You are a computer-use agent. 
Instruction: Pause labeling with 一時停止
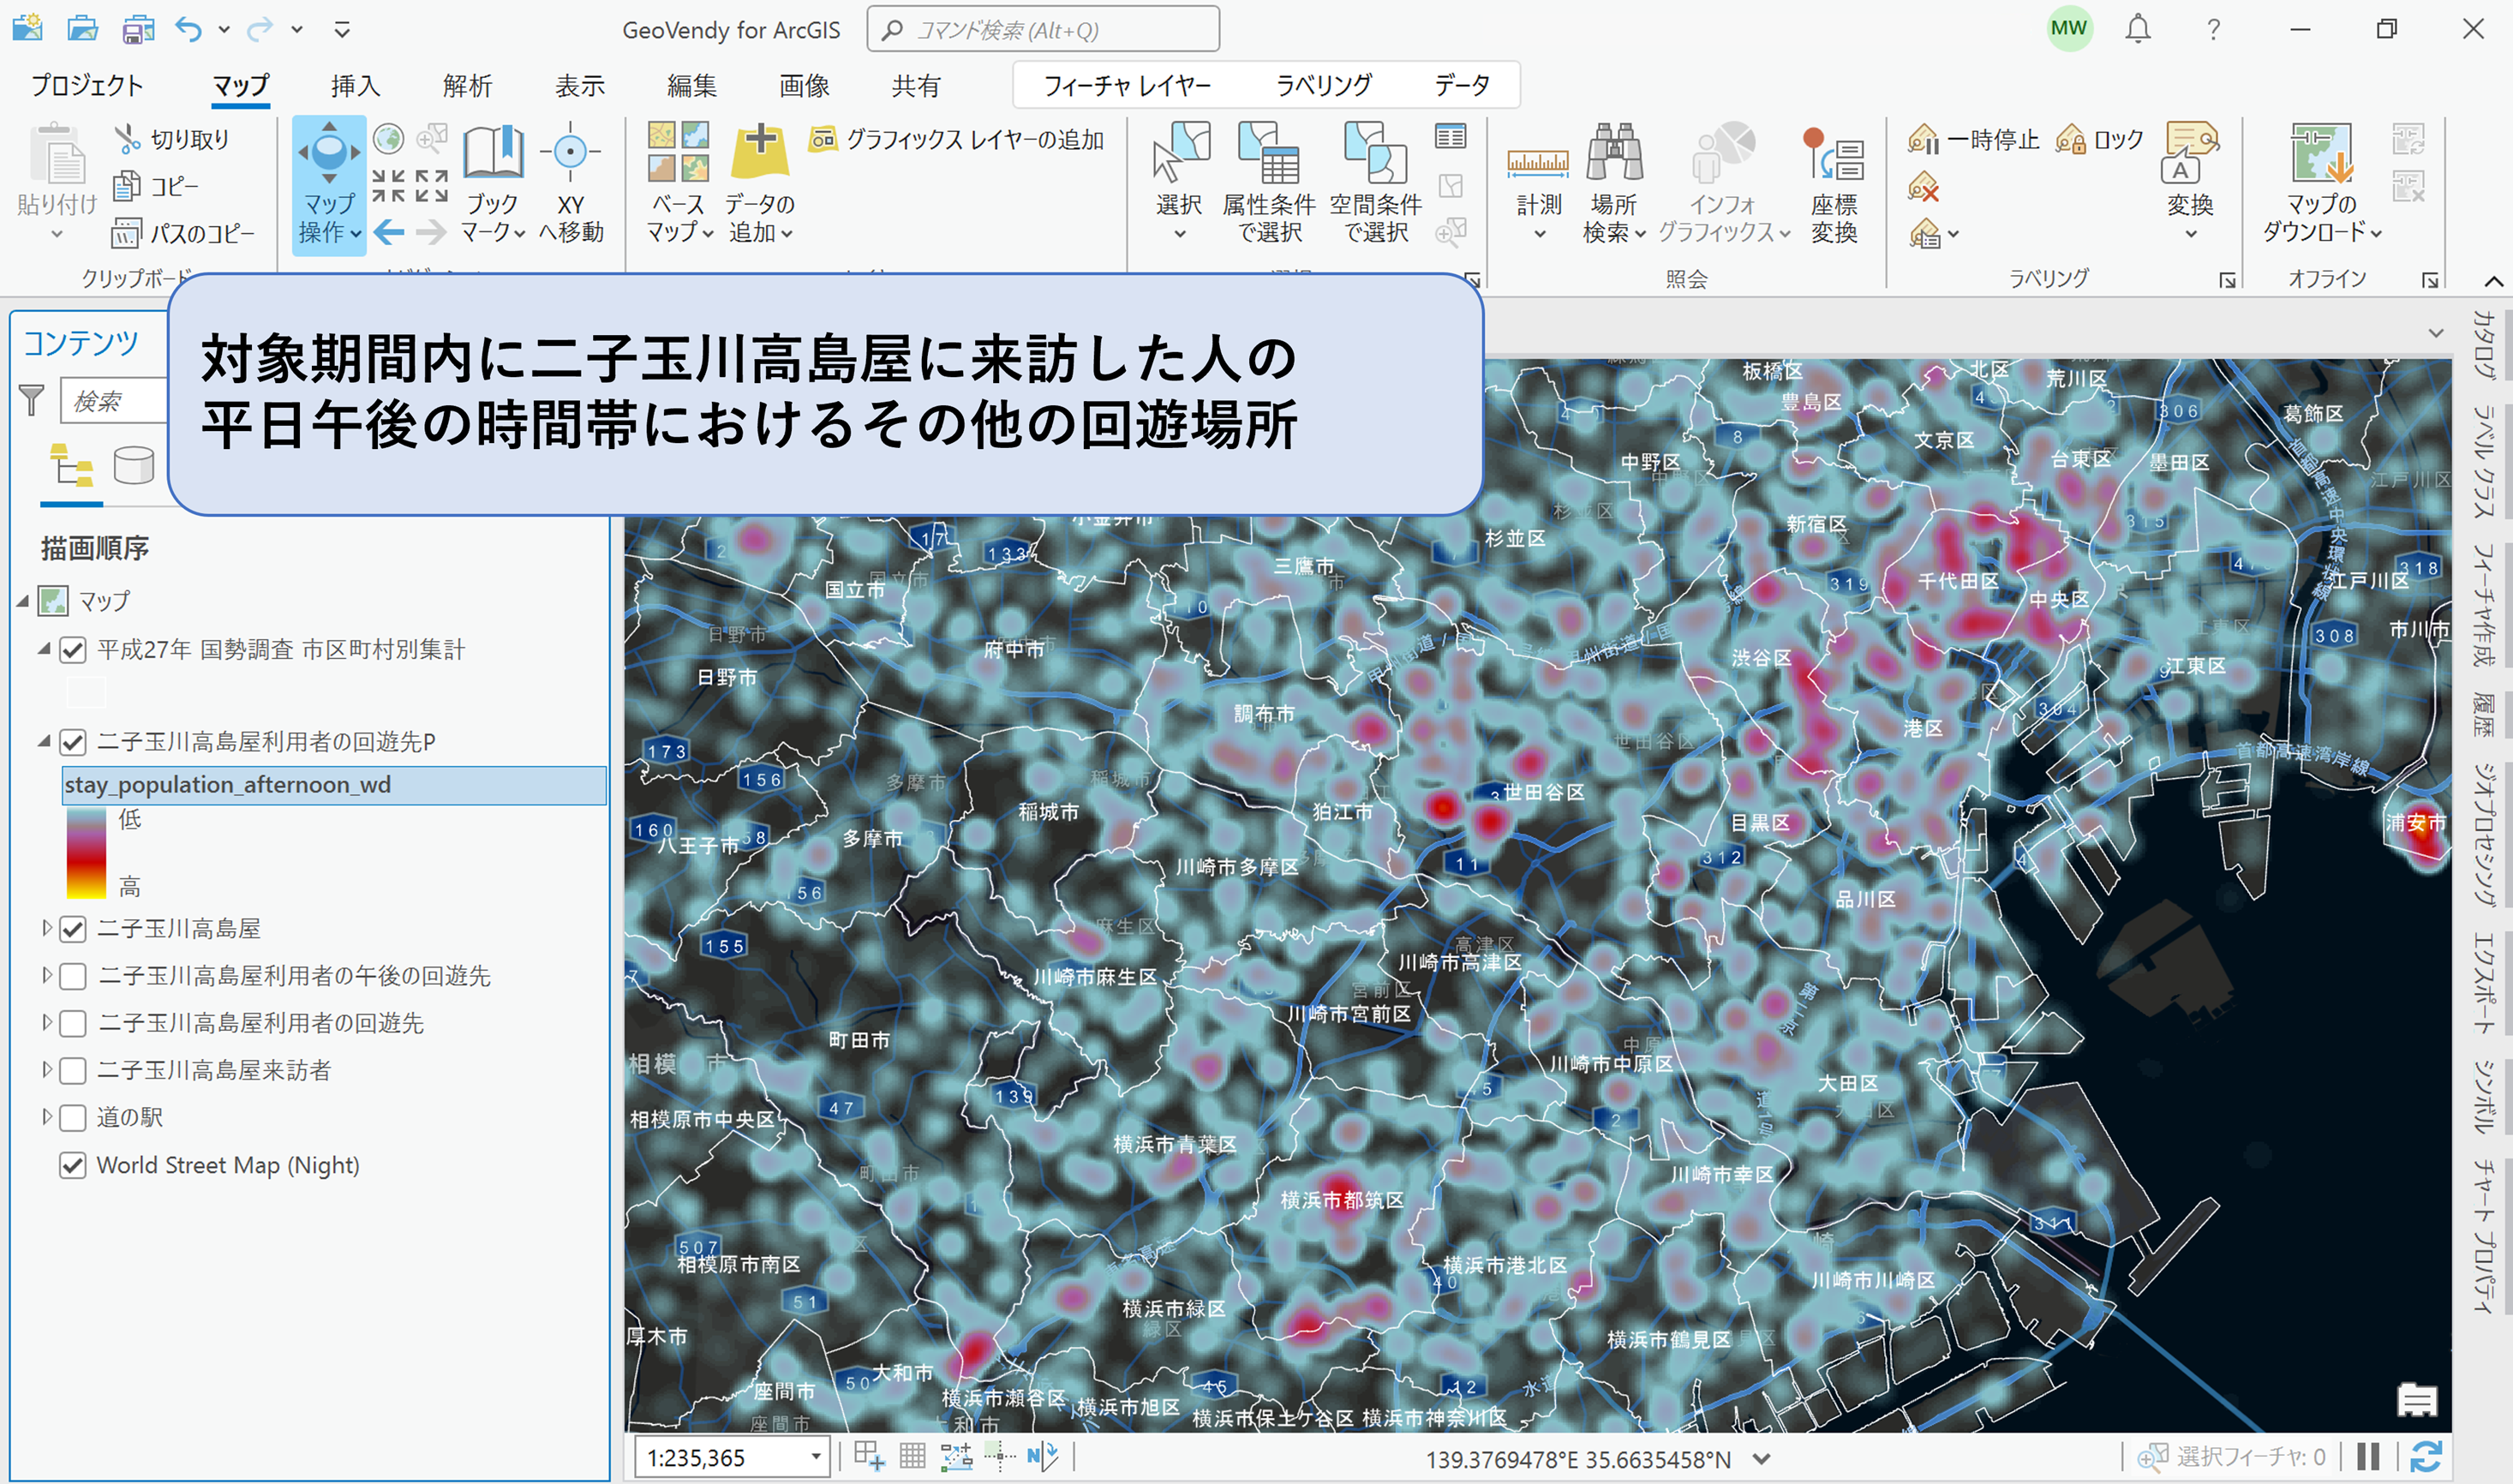[1973, 140]
